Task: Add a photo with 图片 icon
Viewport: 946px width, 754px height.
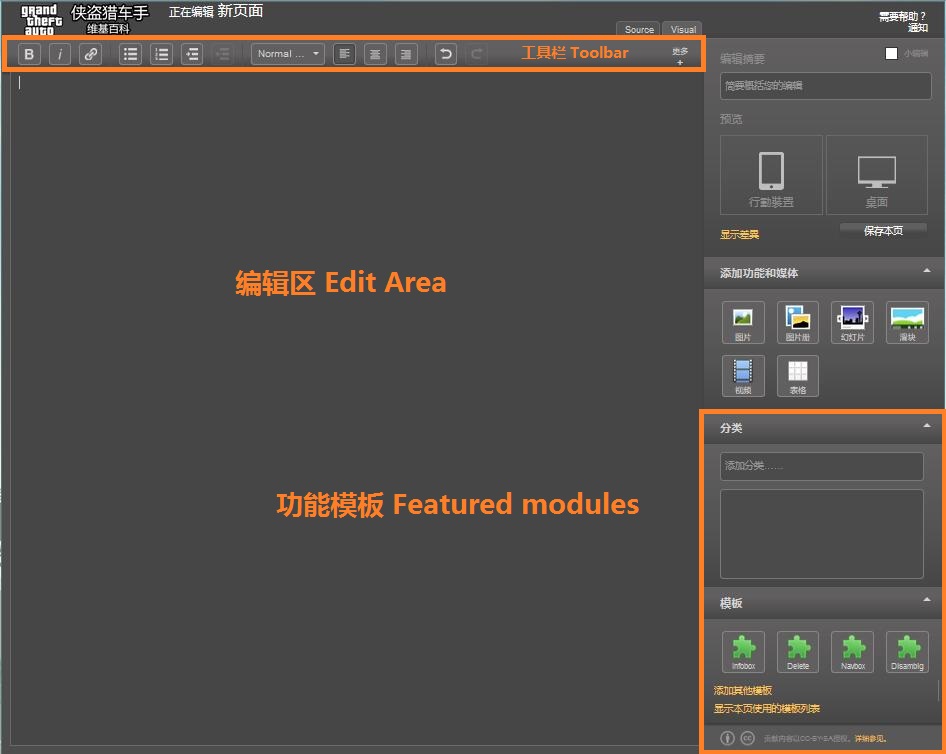Action: (743, 323)
